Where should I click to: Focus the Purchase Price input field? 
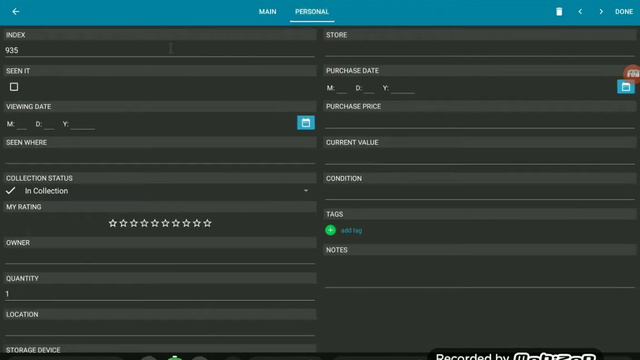[480, 121]
